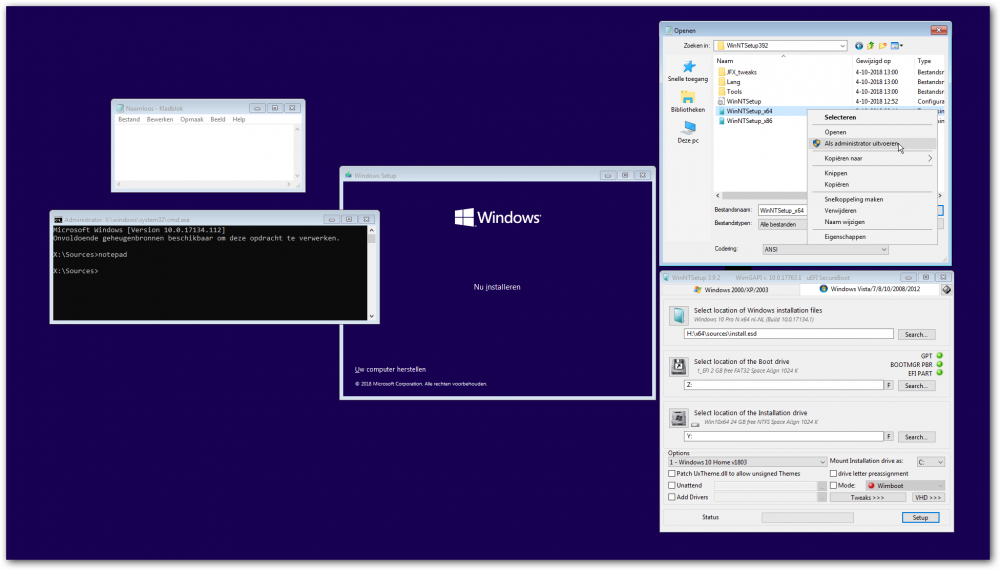Enable Patch UxTheme.dll checkbox
1000x570 pixels.
(x=672, y=474)
